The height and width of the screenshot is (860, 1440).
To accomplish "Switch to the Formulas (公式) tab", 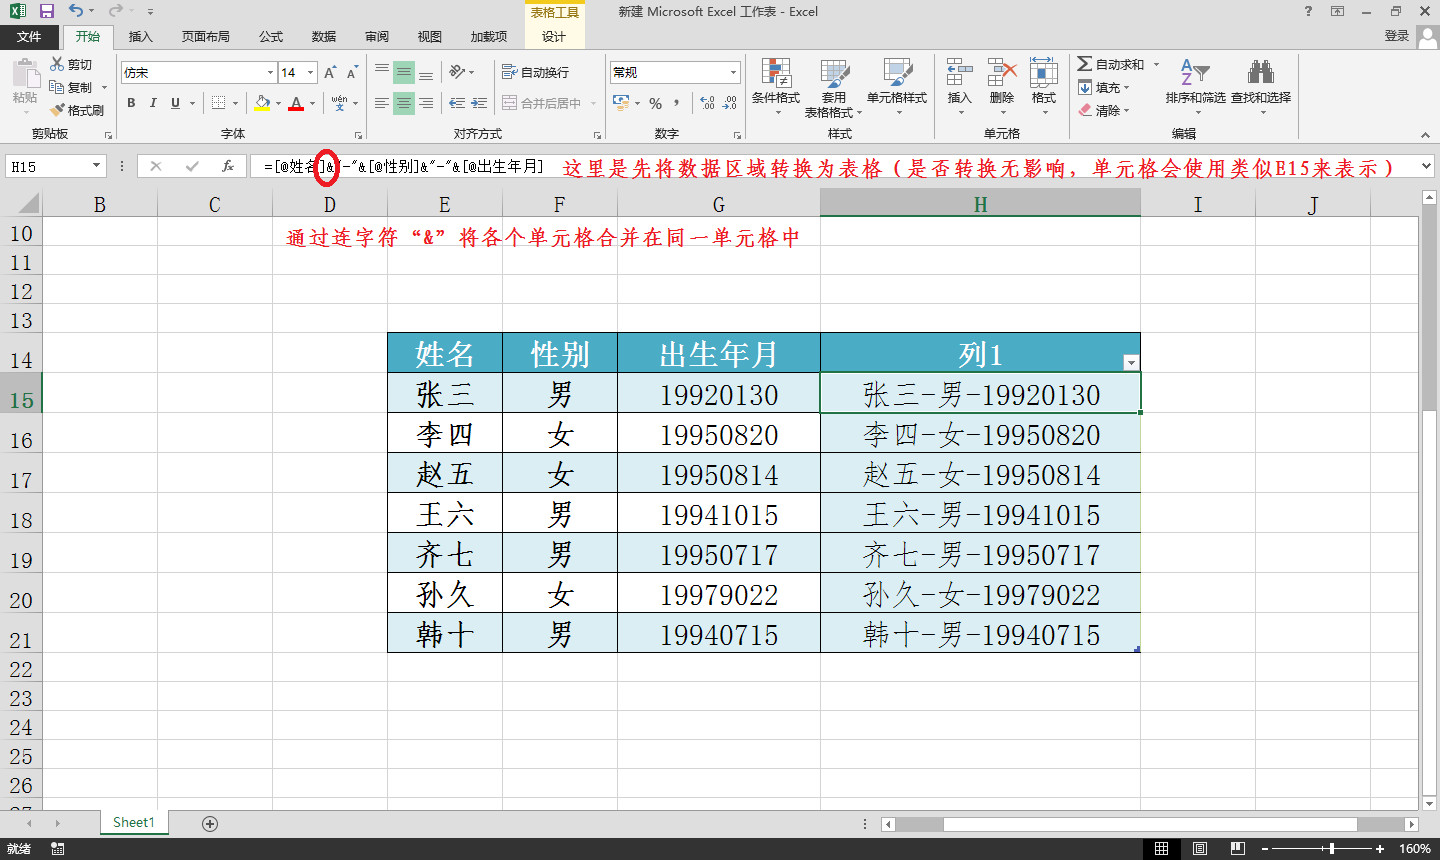I will pyautogui.click(x=271, y=36).
